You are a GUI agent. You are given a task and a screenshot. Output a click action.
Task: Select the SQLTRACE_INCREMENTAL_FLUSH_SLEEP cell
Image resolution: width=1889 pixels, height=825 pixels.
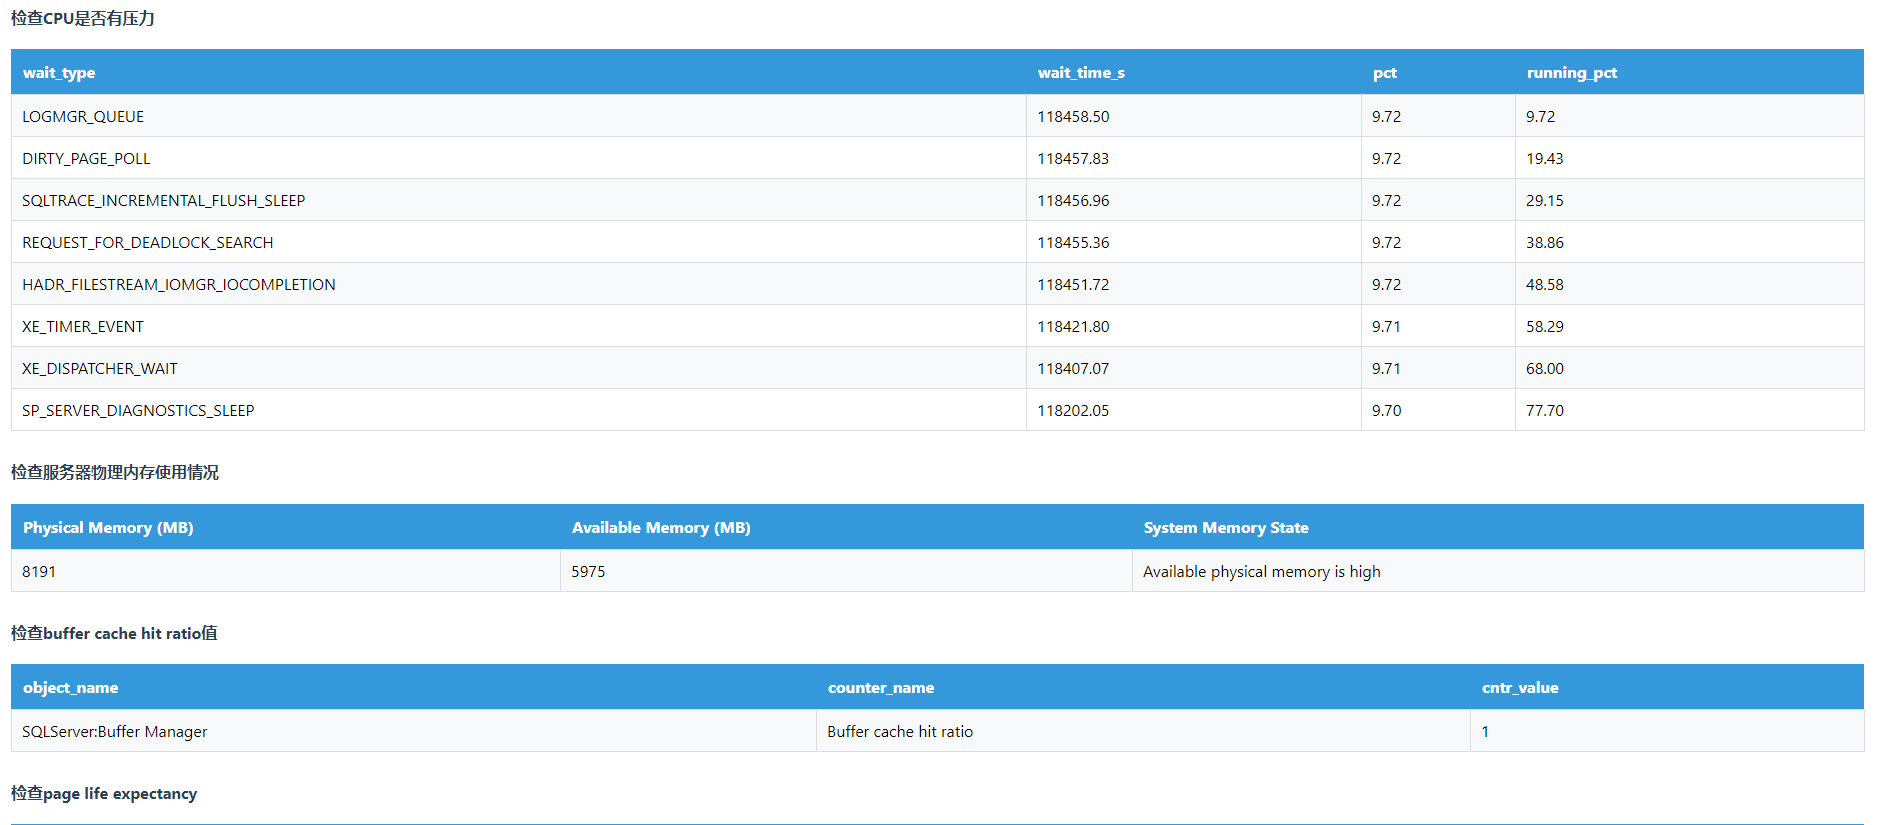pos(518,200)
